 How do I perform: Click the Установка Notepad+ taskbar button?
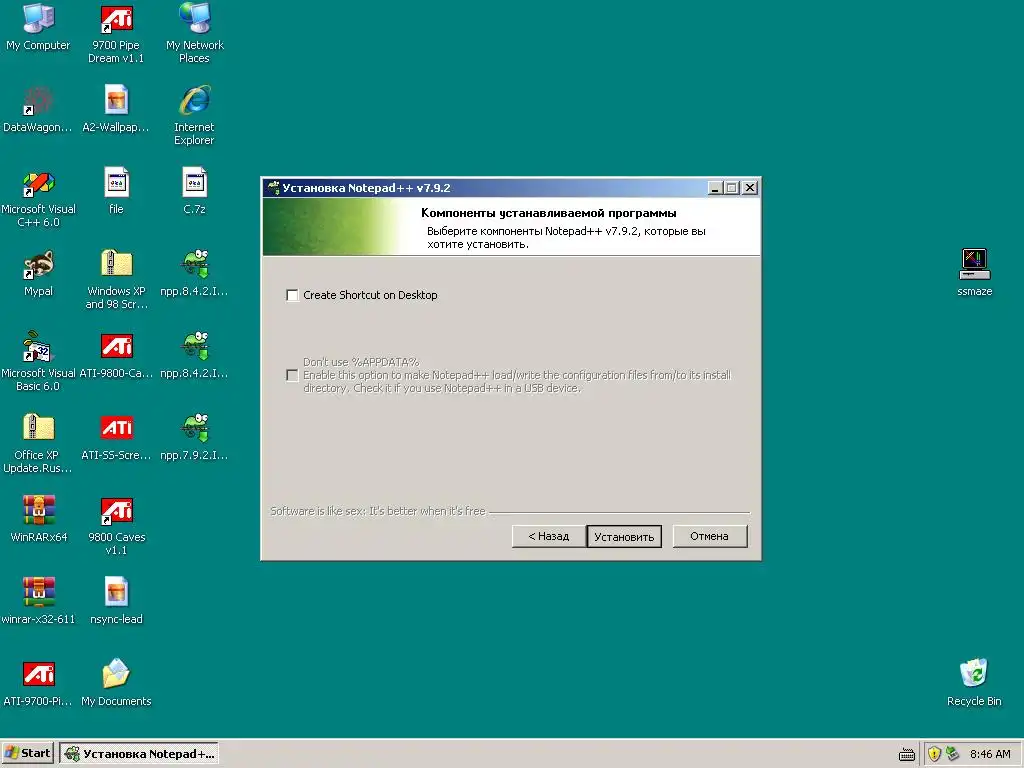point(139,754)
